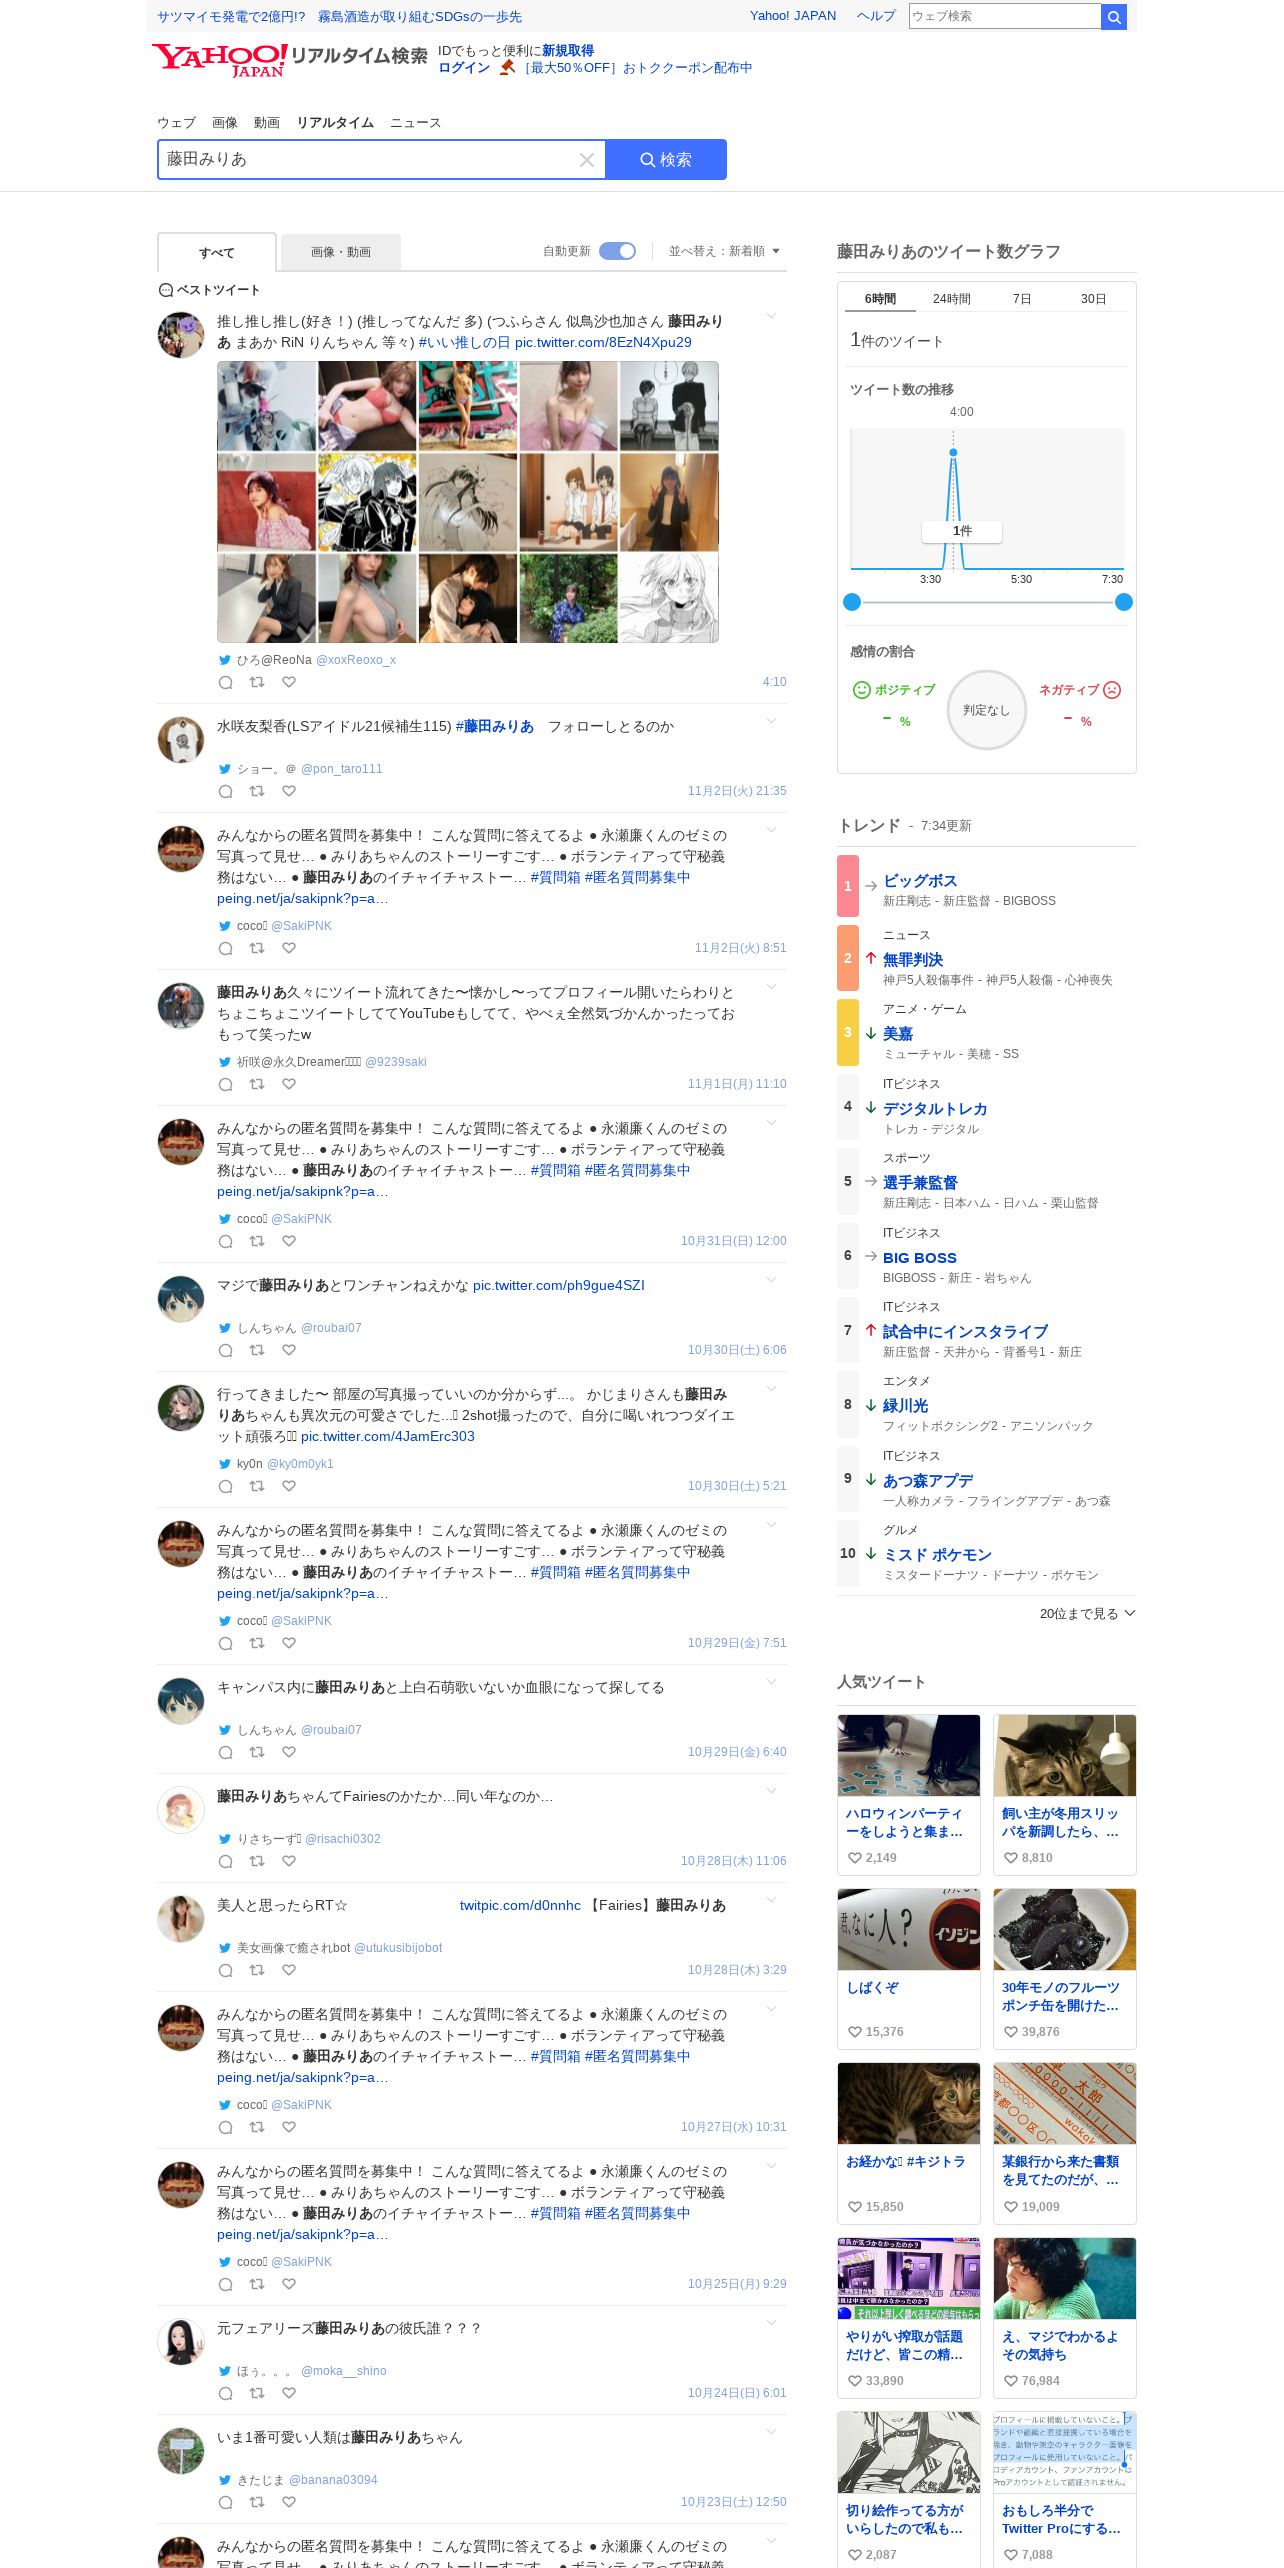Viewport: 1284px width, 2568px height.
Task: Retweet the tweet by @9239saki
Action: [x=257, y=1084]
